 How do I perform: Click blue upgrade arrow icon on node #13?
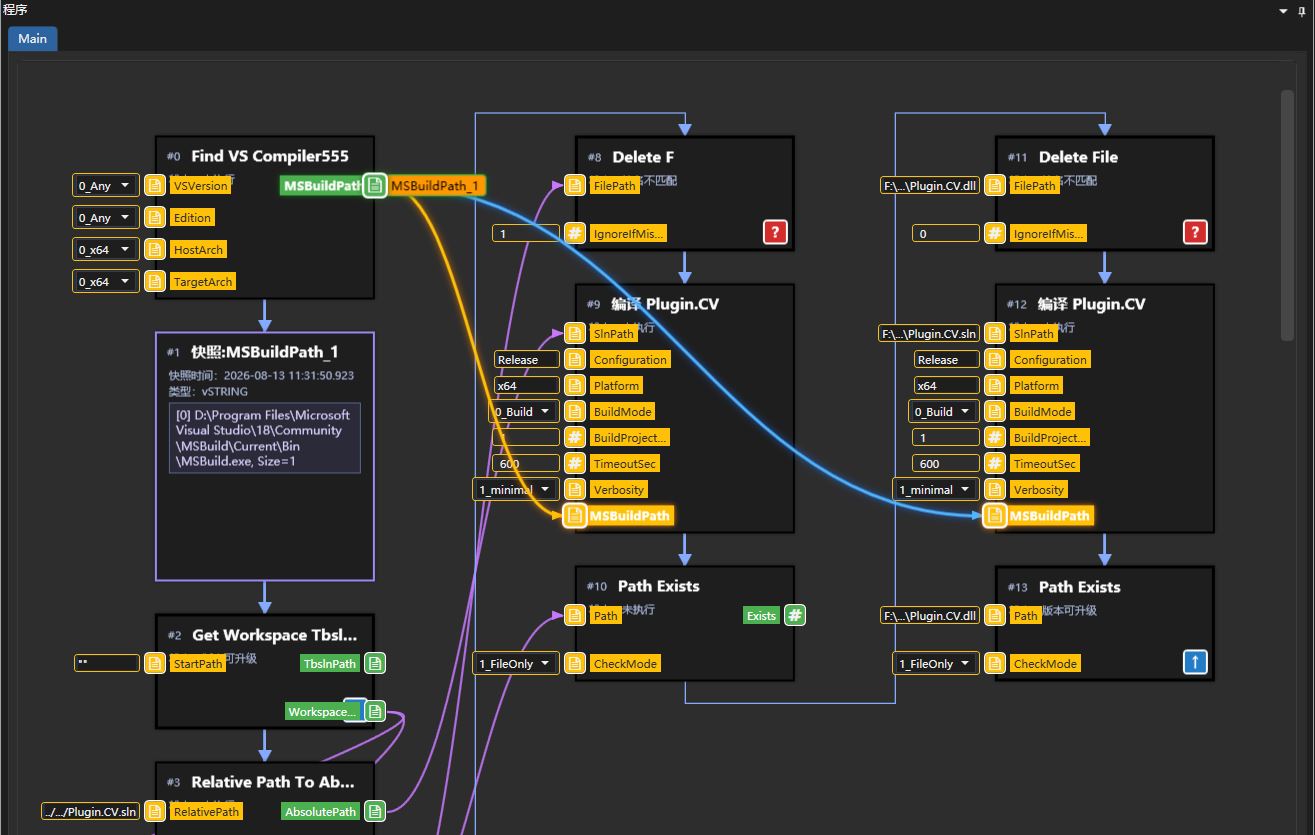(x=1195, y=662)
